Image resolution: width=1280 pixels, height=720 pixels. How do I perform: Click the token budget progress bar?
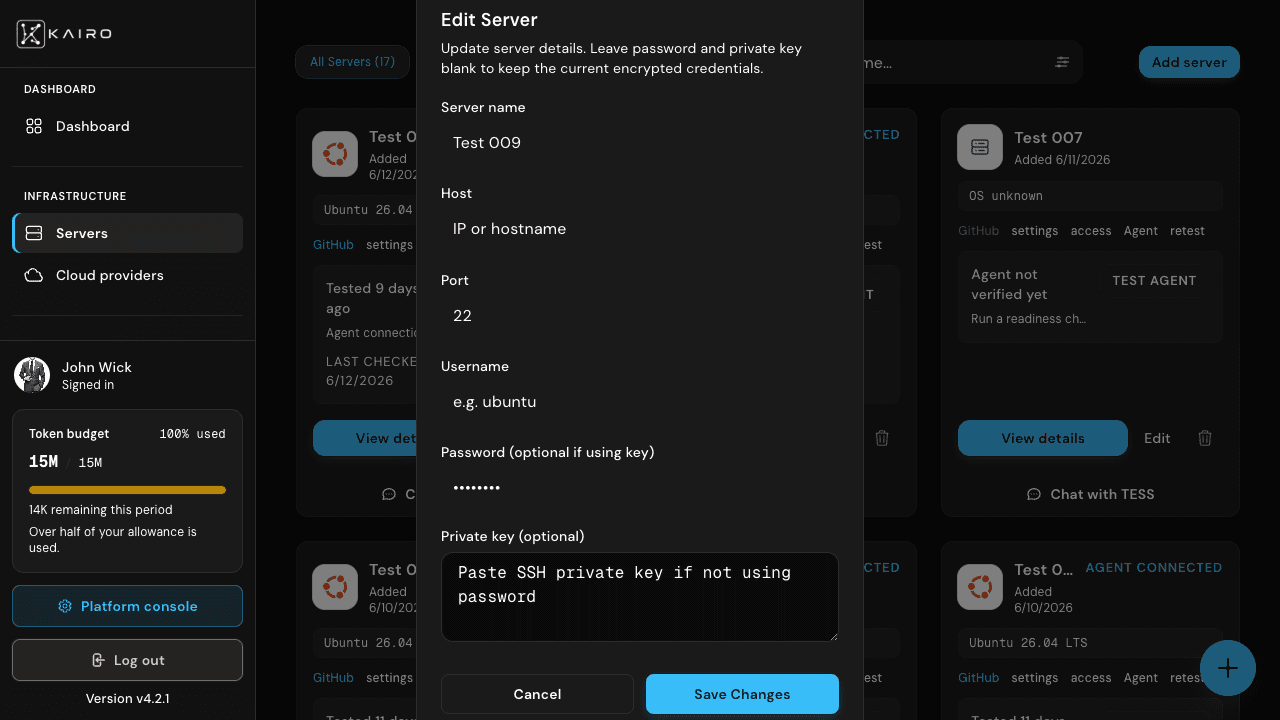[127, 490]
